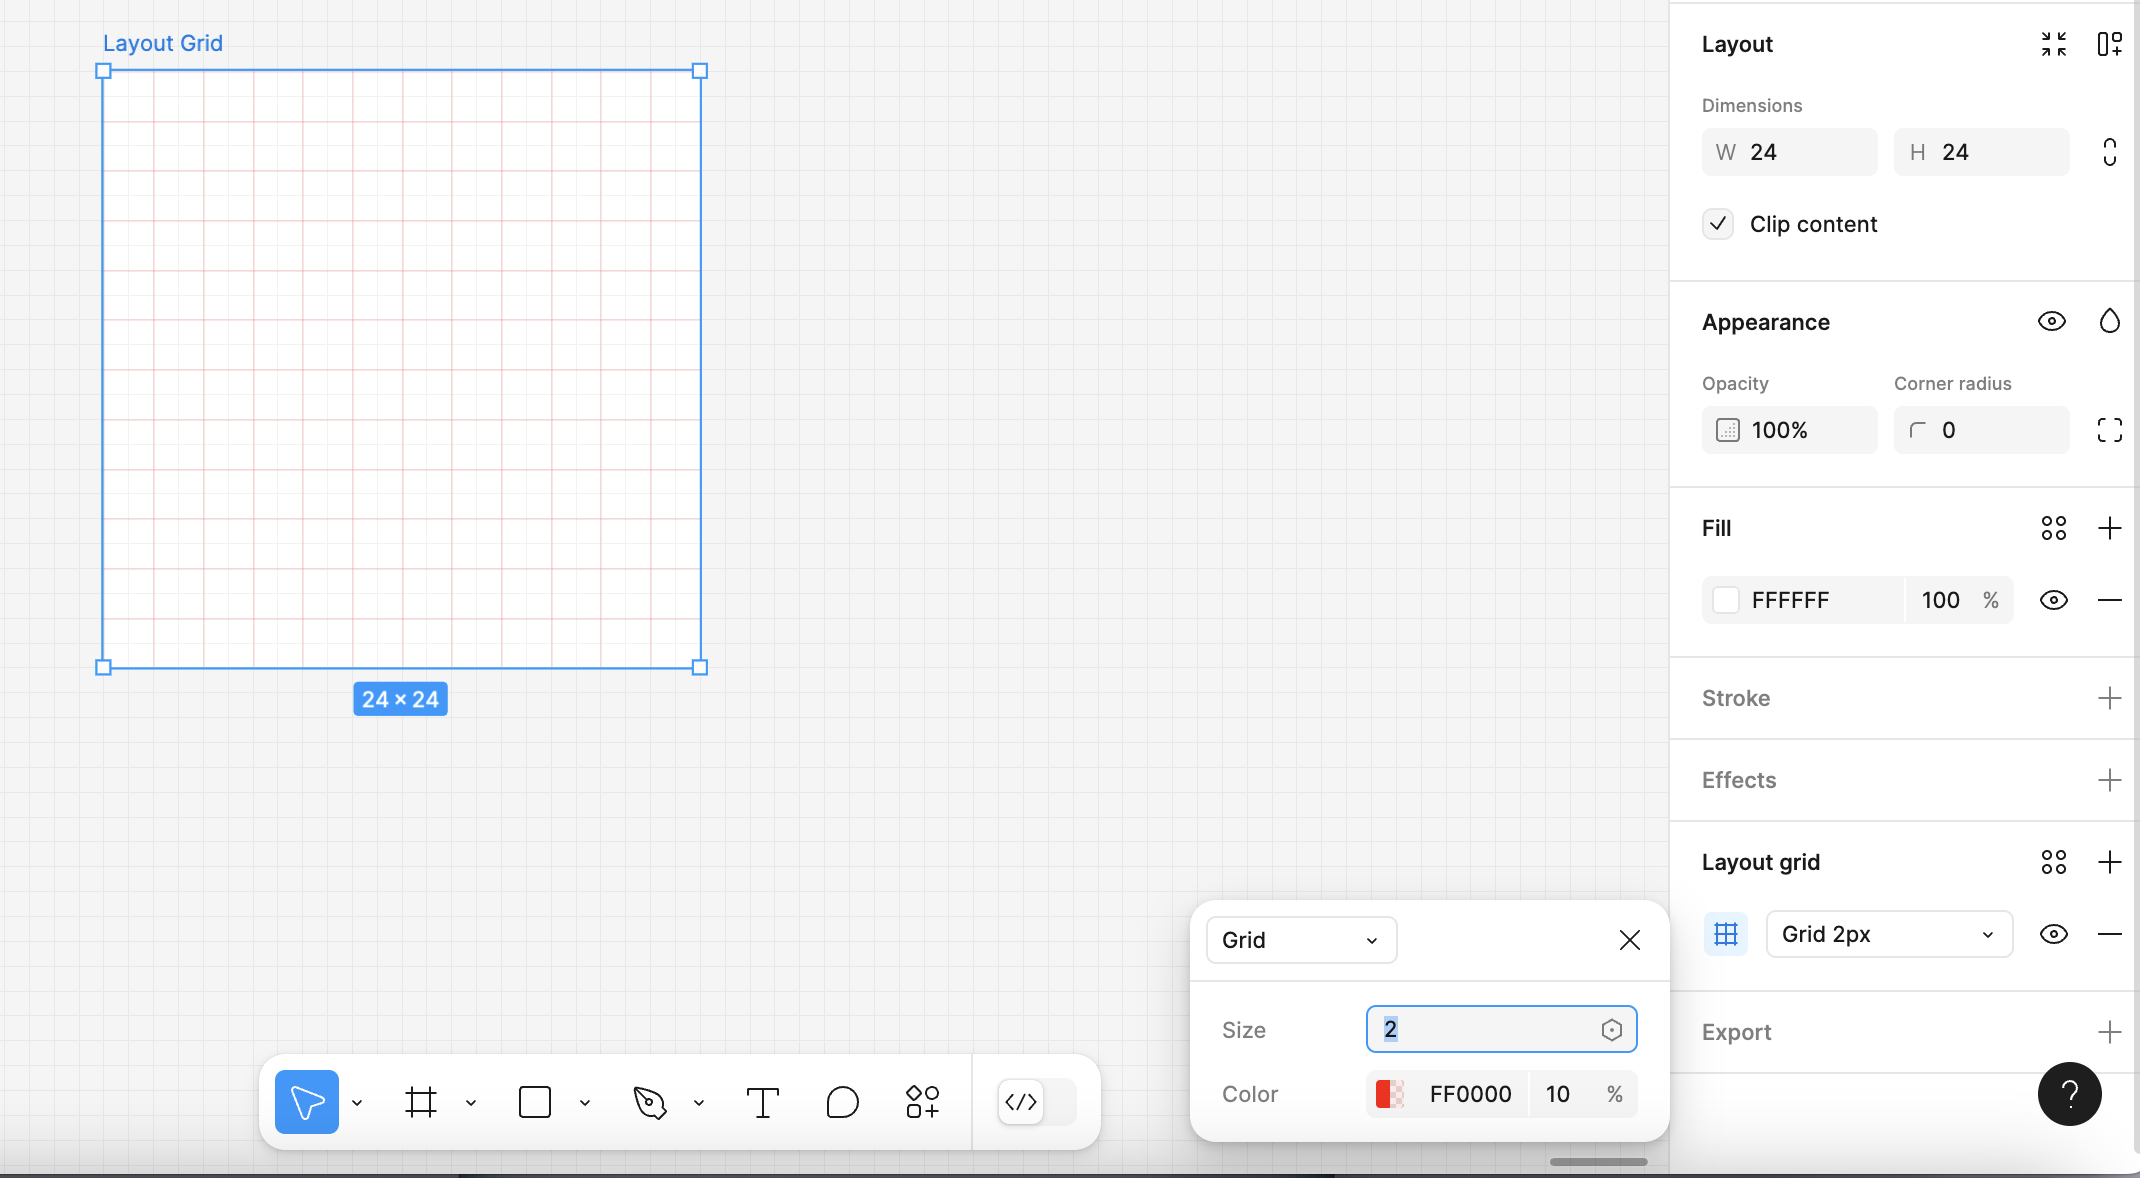Screen dimensions: 2140x1178
Task: Uncheck the Clip content checkbox
Action: click(1718, 224)
